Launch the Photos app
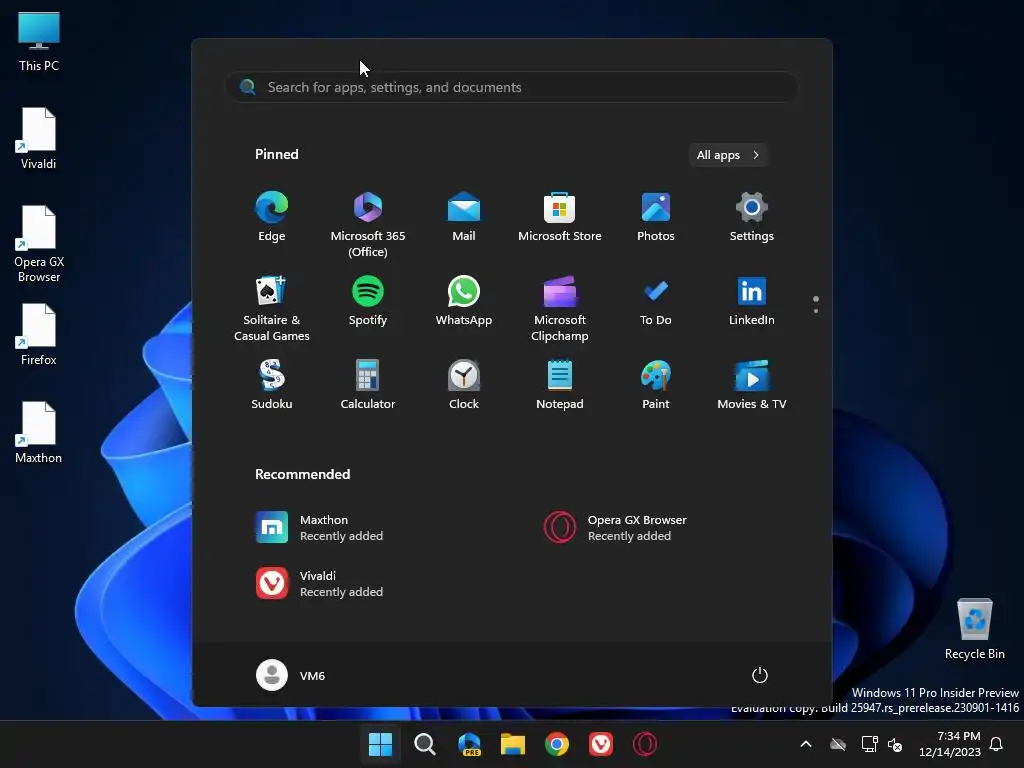The height and width of the screenshot is (768, 1024). (656, 217)
